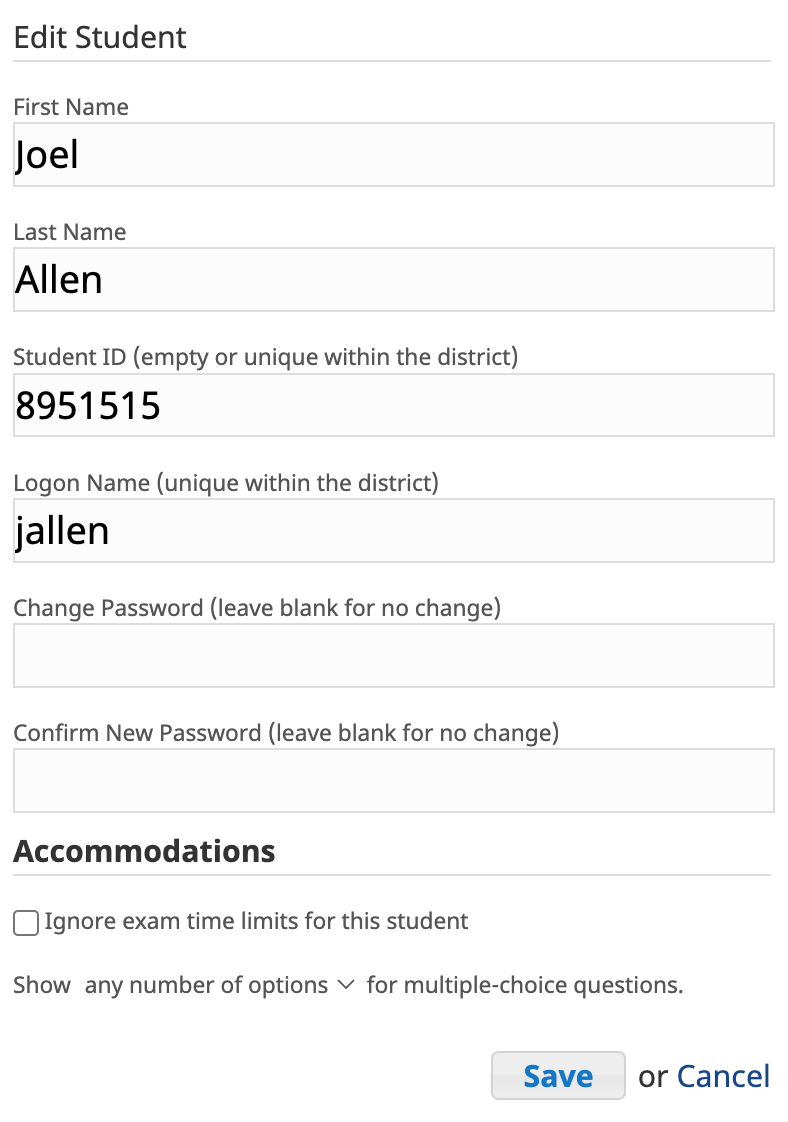Screen dimensions: 788x1122
Task: Click the 'Ignore exam time limits' label text
Action: coord(256,922)
